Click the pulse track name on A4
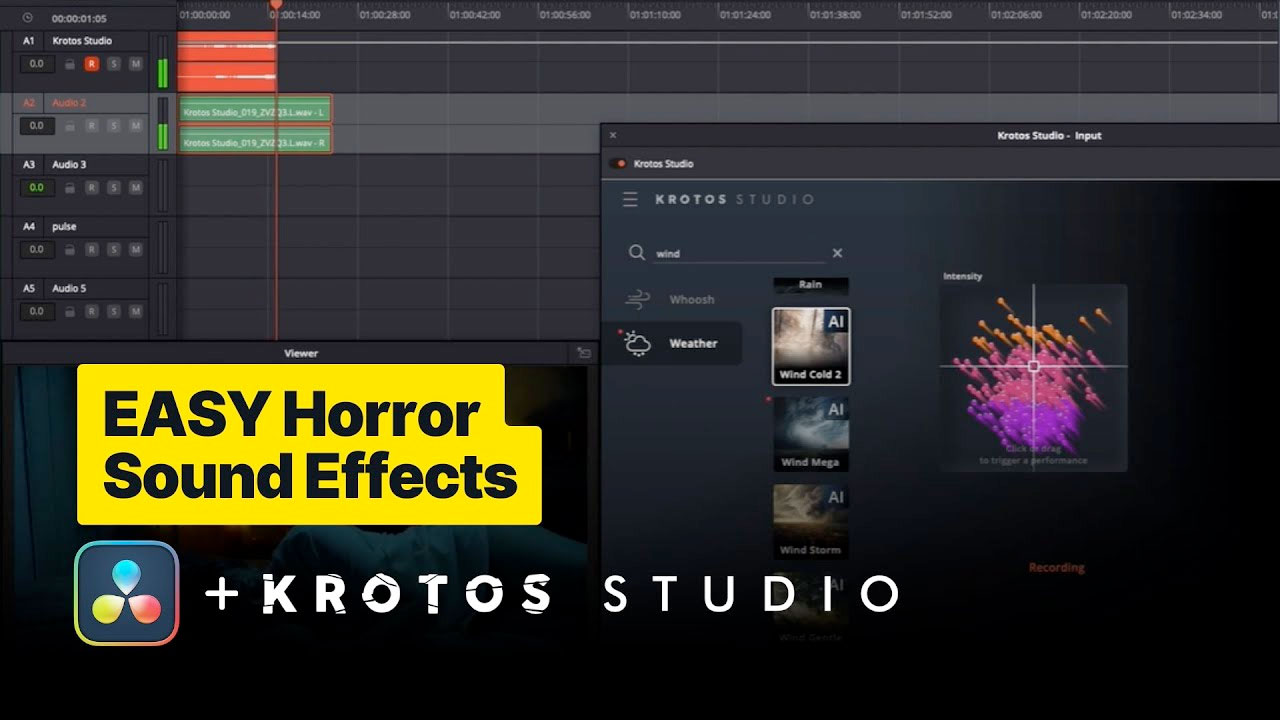The image size is (1280, 720). 64,227
